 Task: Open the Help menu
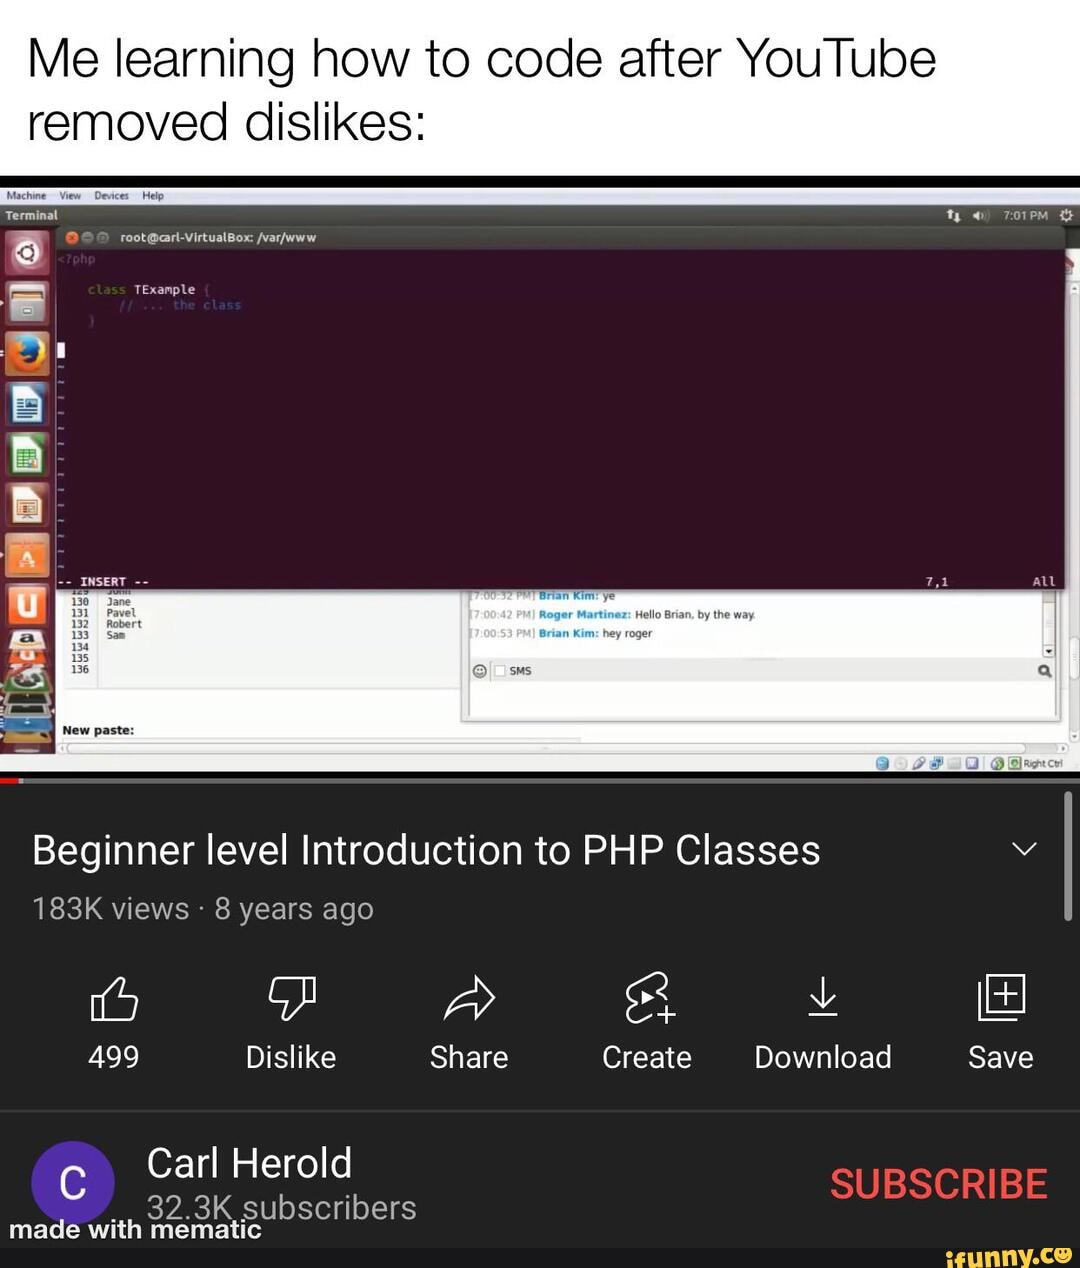point(153,196)
